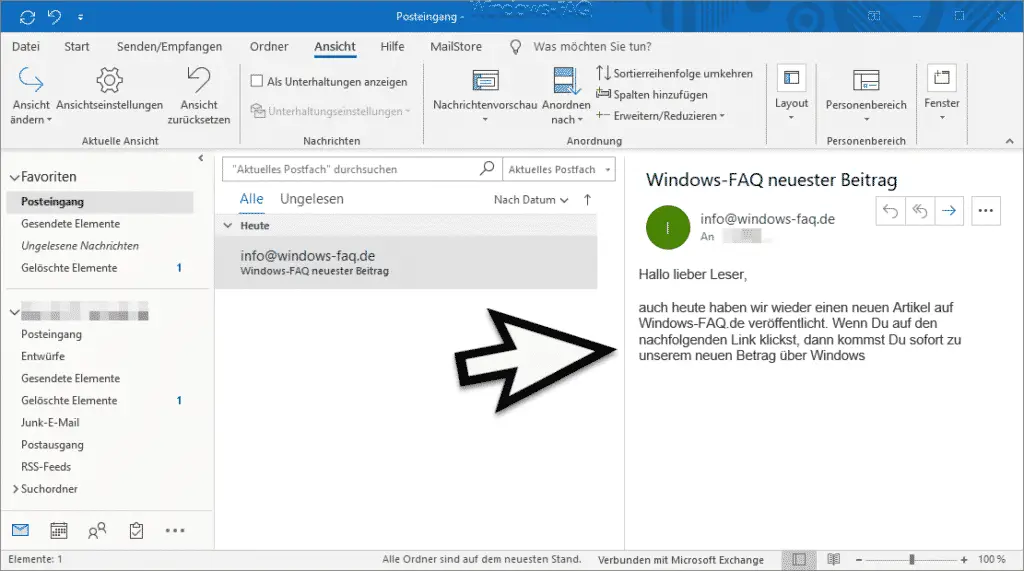Open the Hilfe tab
Viewport: 1024px width, 571px height.
click(392, 46)
